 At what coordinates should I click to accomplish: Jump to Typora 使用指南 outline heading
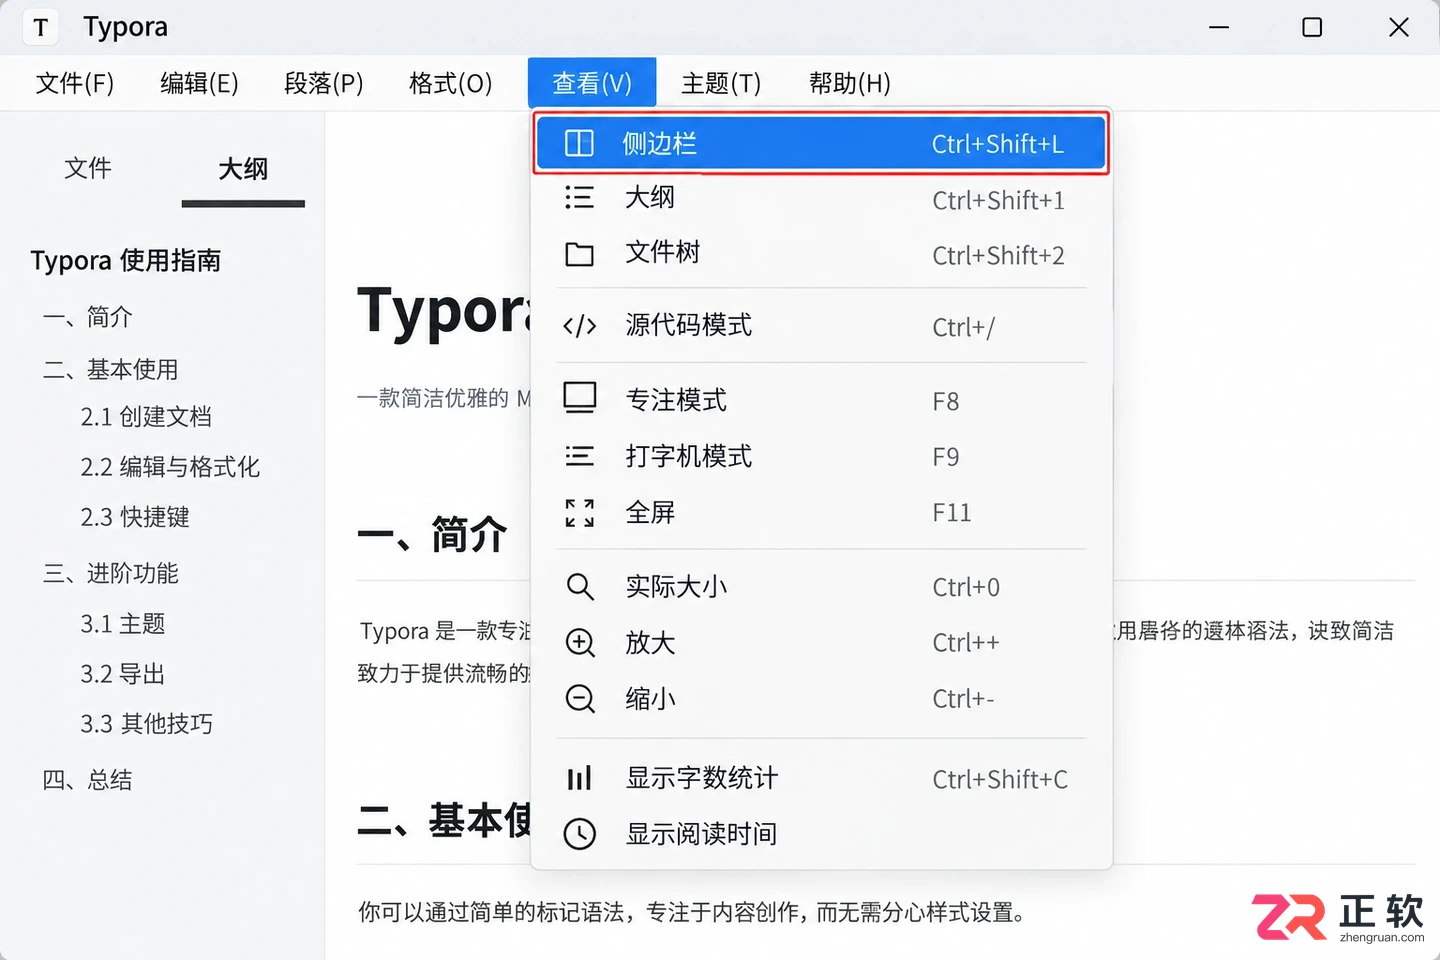126,261
